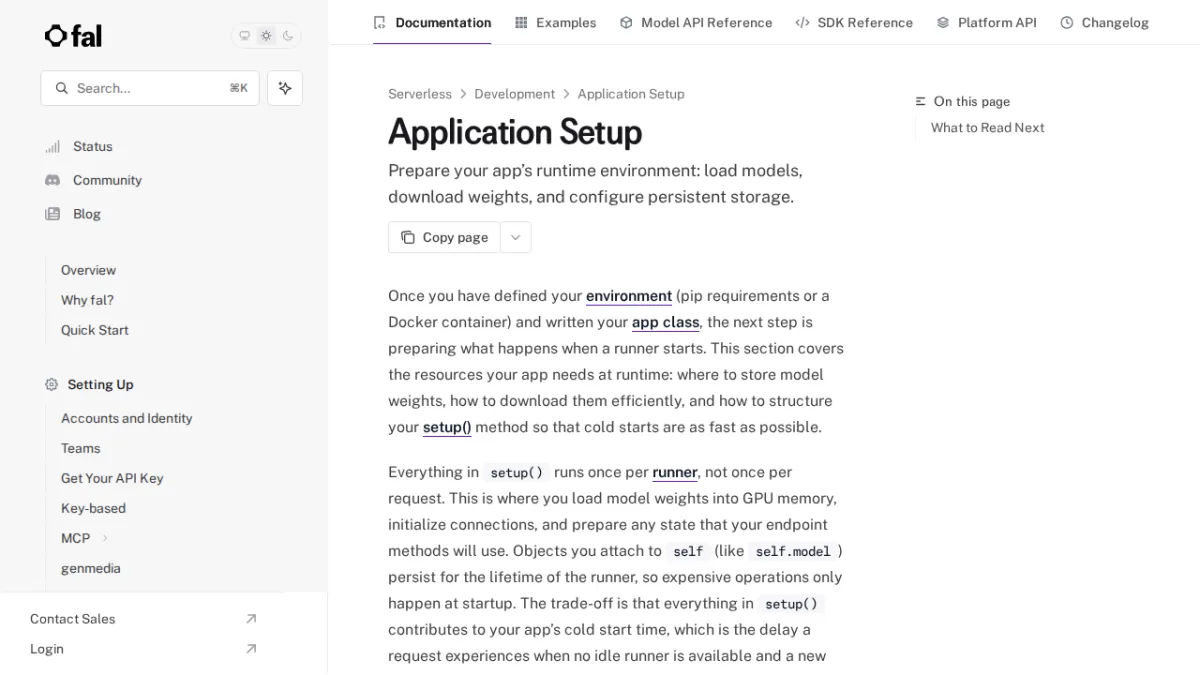Click the Examples grid icon
Image resolution: width=1200 pixels, height=675 pixels.
[521, 22]
